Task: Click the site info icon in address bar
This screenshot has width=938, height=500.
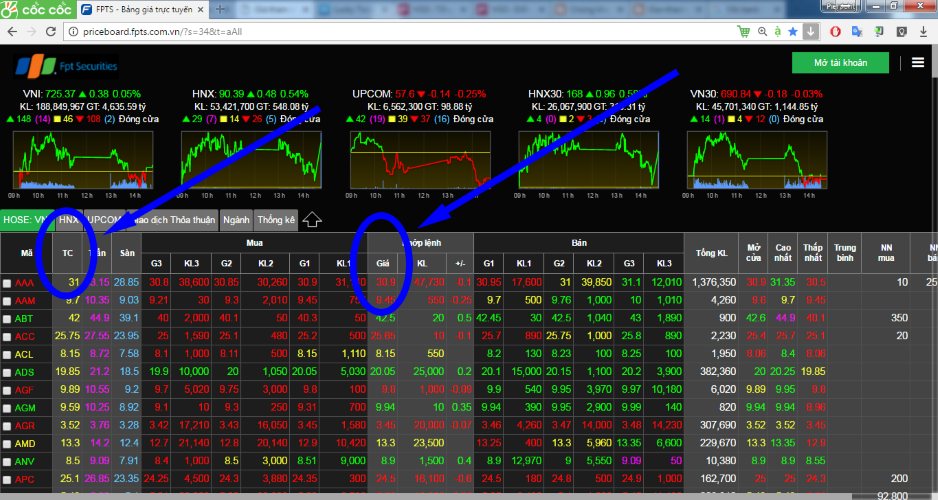Action: (74, 32)
